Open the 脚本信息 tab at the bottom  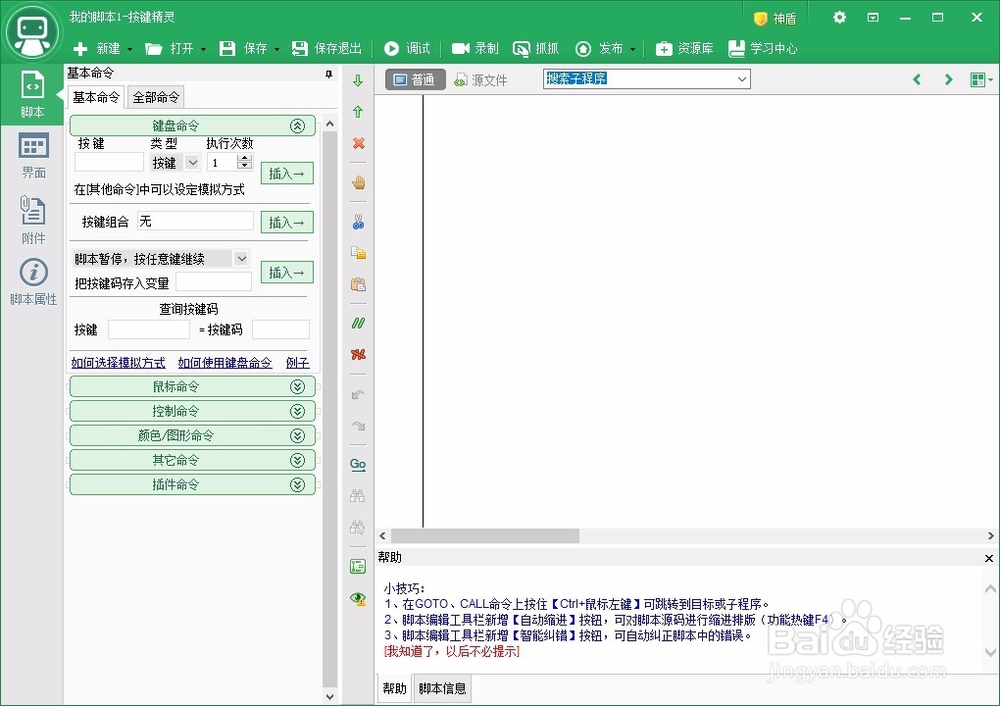point(442,688)
